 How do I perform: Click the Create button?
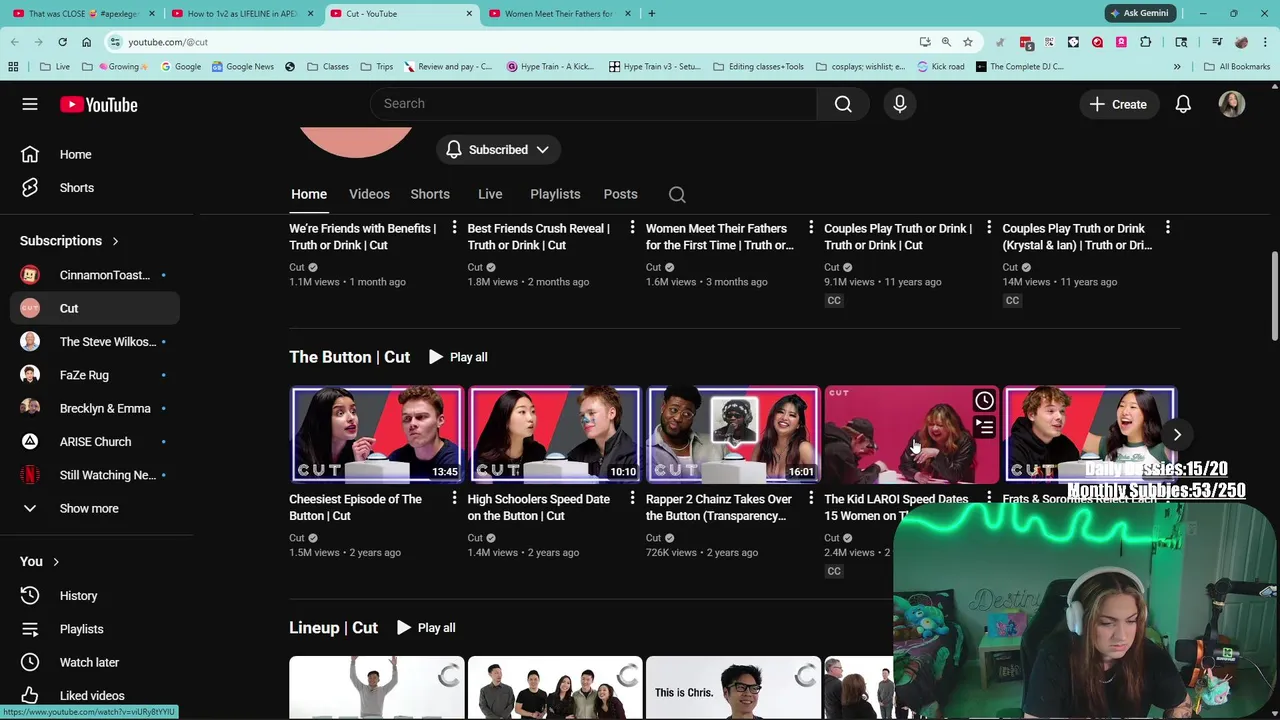click(x=1118, y=104)
